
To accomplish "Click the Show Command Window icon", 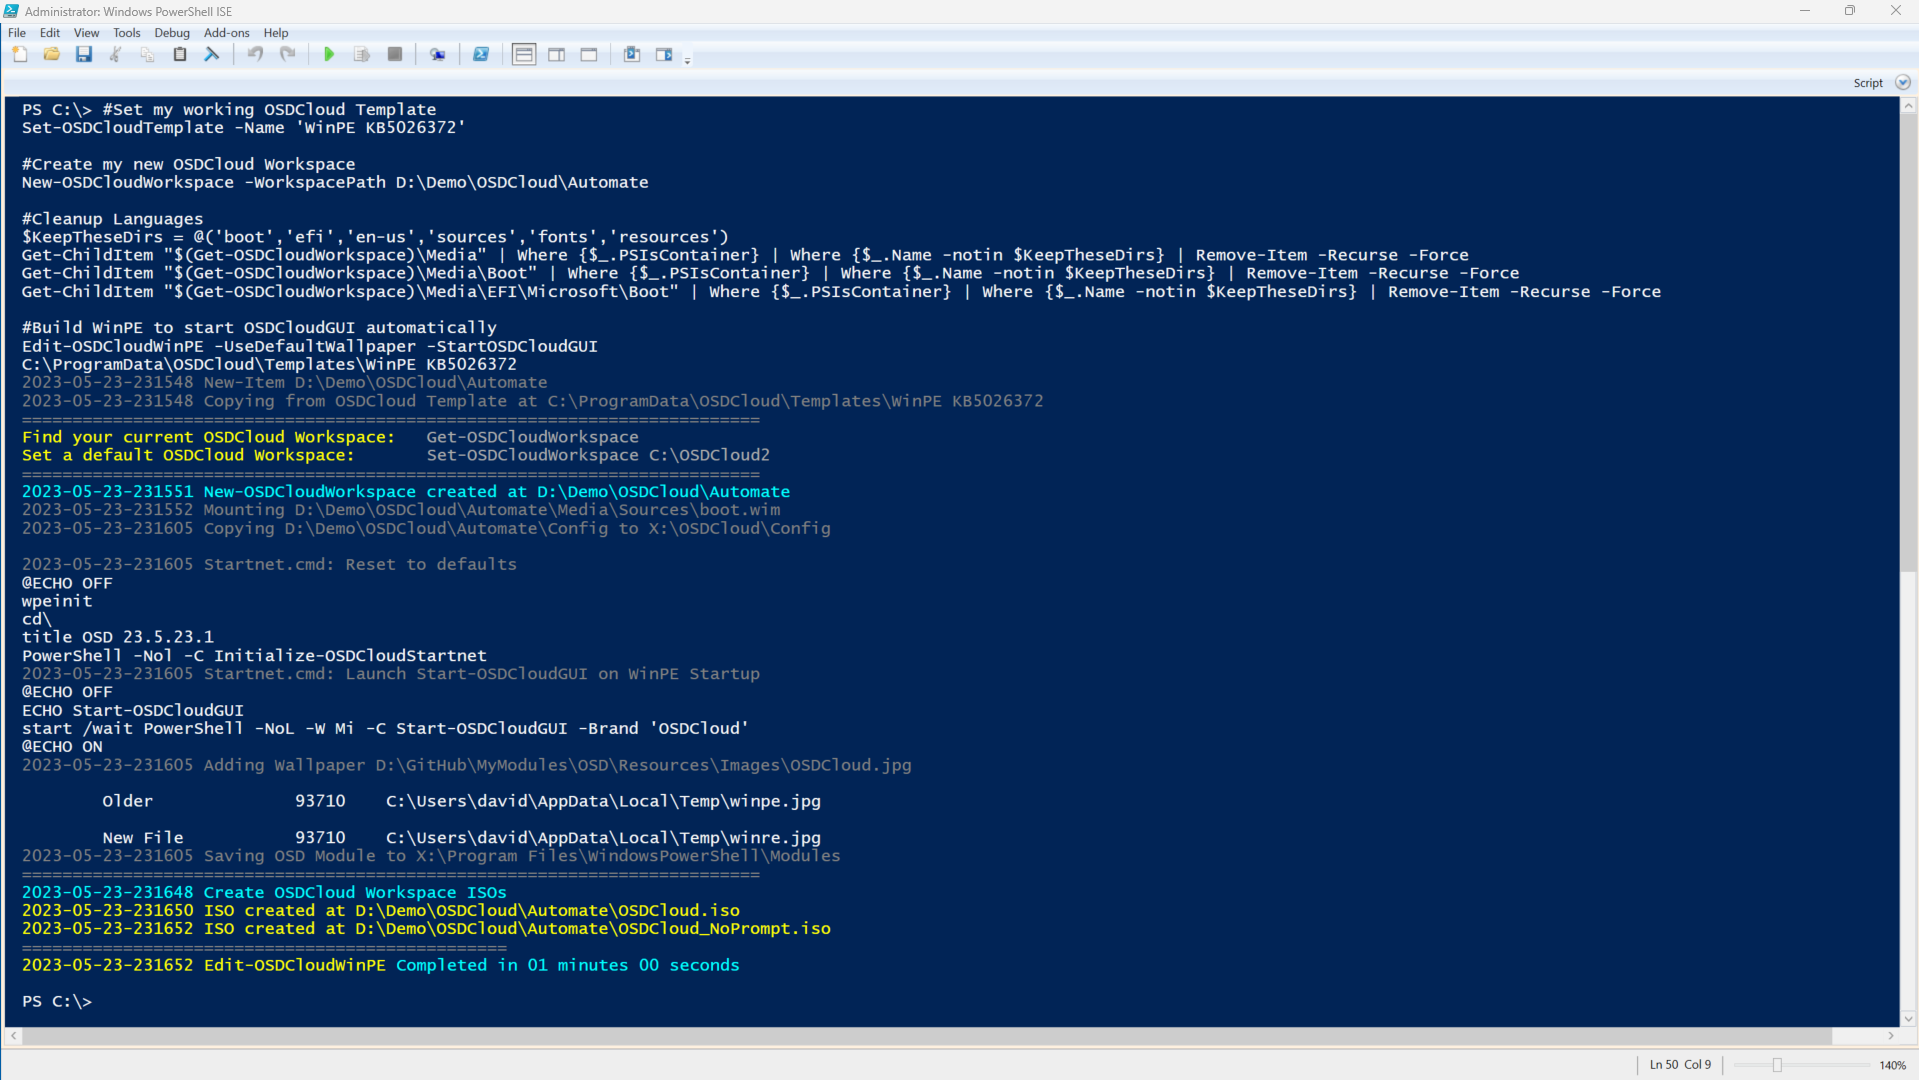I will [632, 55].
